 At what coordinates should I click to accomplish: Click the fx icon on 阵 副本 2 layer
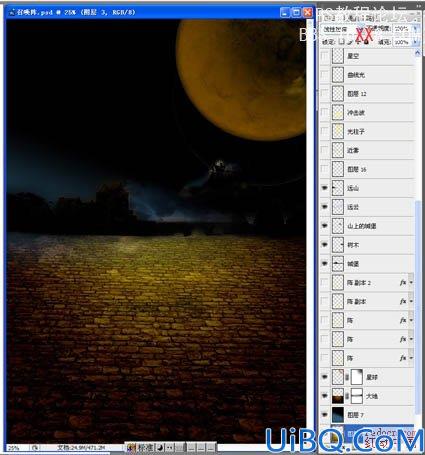coord(403,283)
